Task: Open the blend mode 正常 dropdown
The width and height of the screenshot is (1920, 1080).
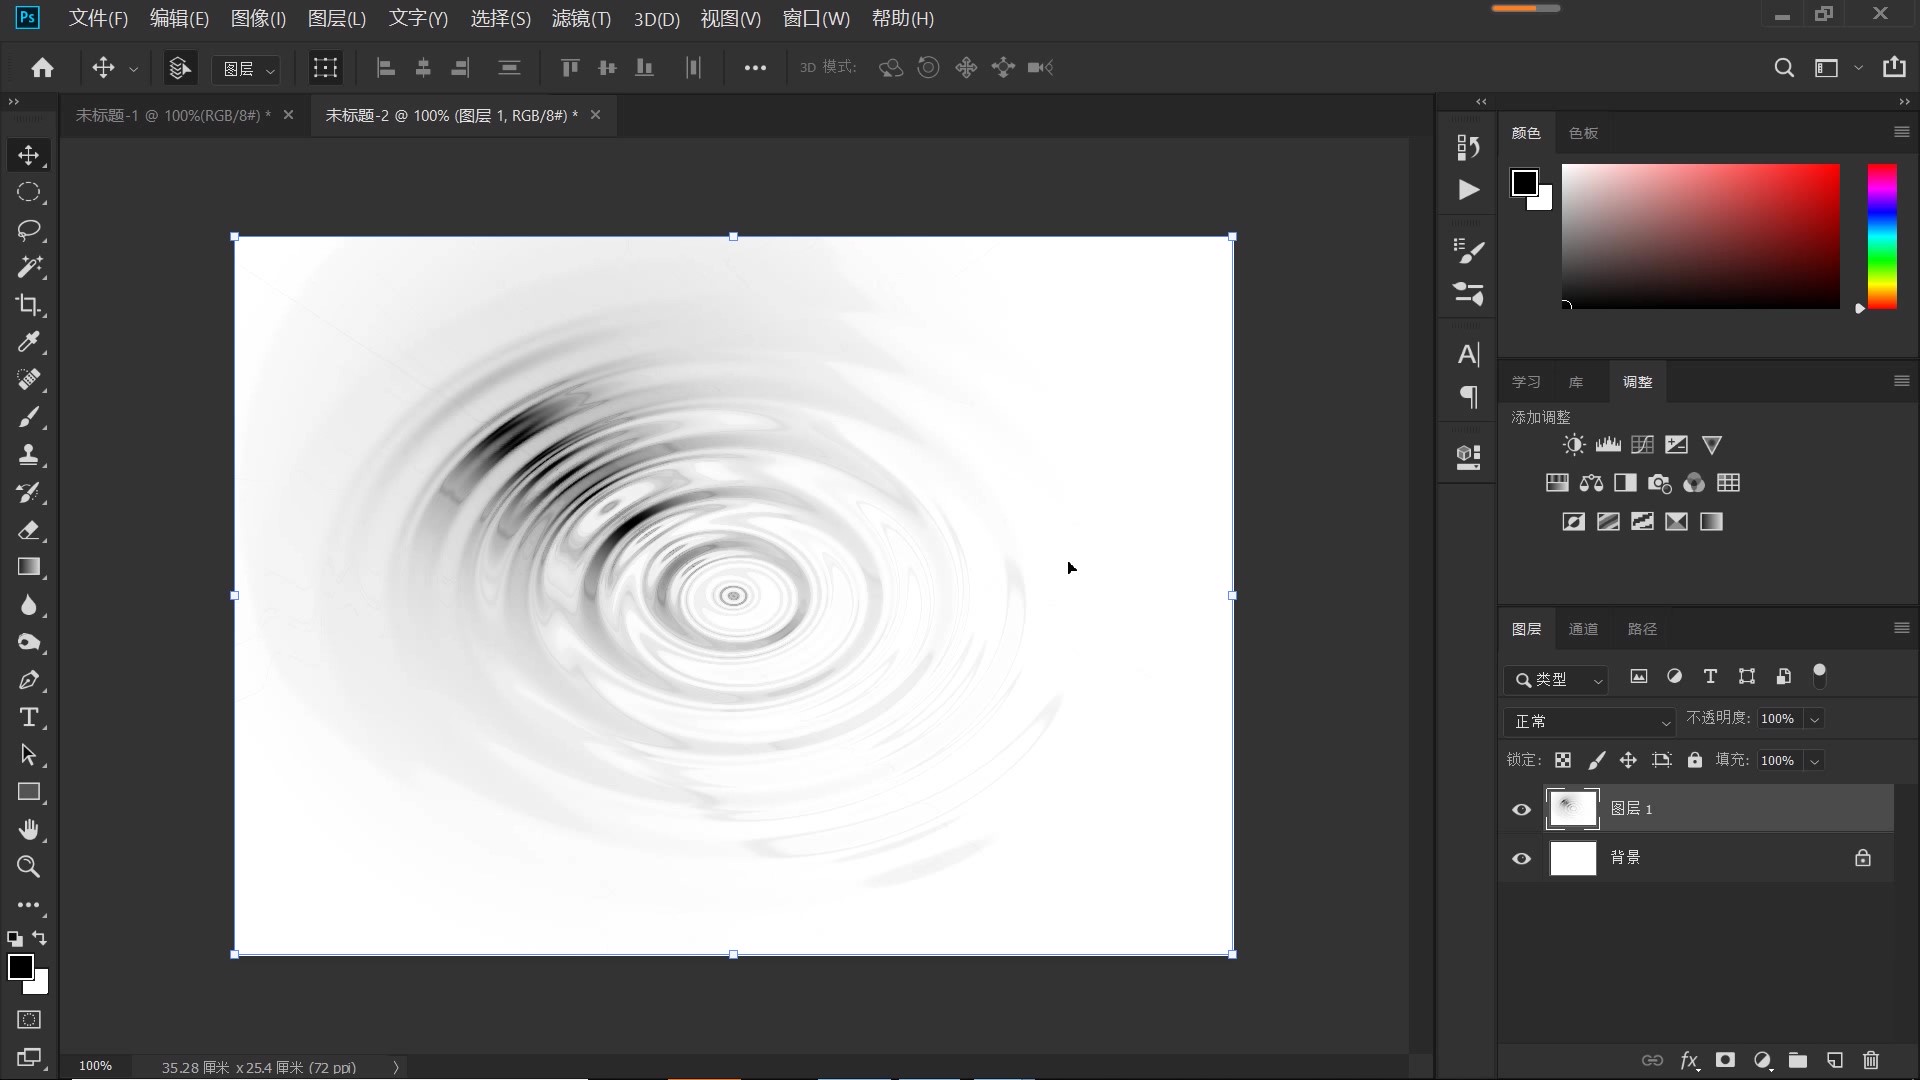Action: [x=1589, y=721]
